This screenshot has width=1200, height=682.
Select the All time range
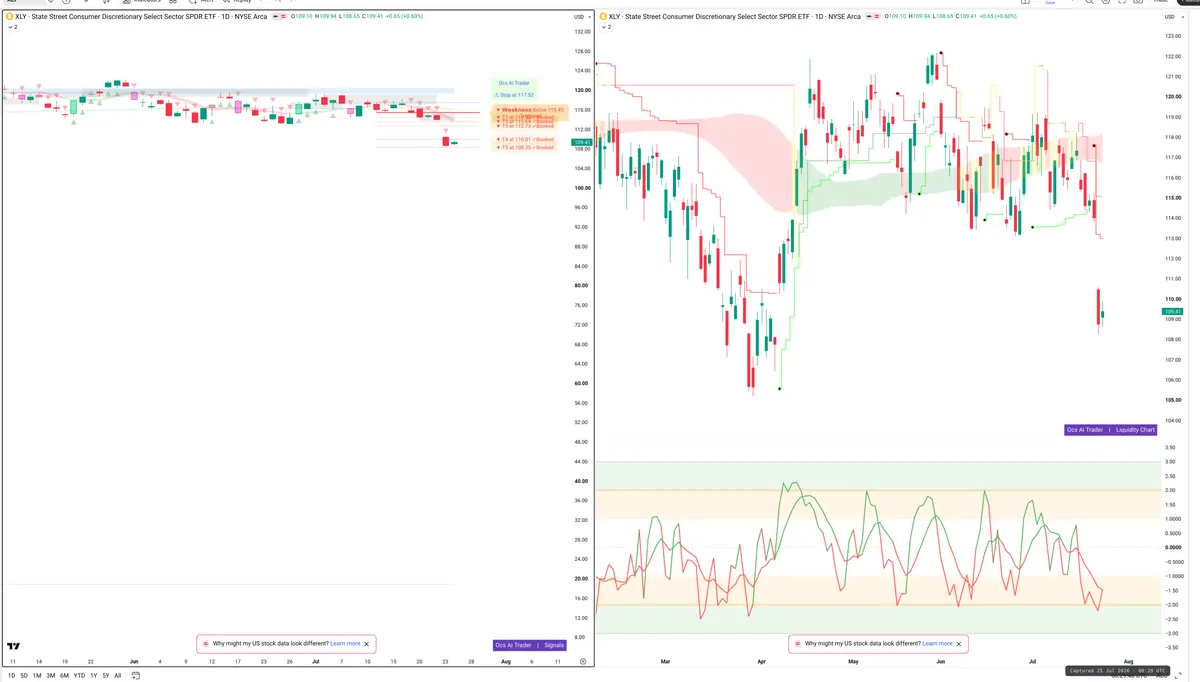117,676
